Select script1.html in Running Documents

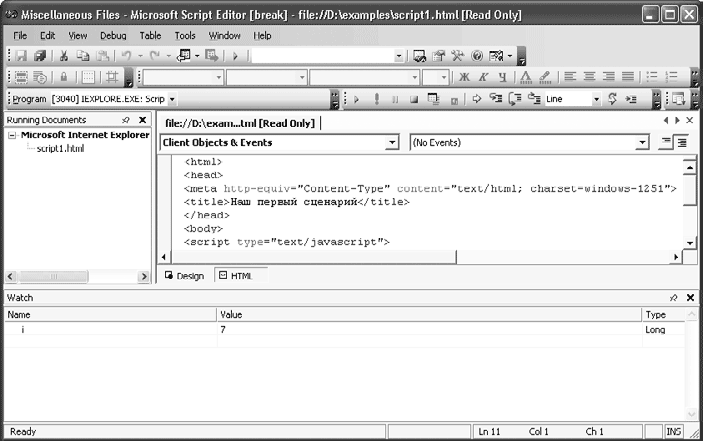(60, 149)
